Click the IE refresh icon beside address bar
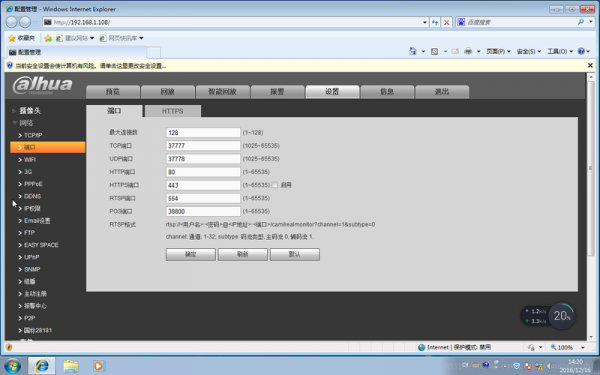The width and height of the screenshot is (600, 375). [435, 22]
